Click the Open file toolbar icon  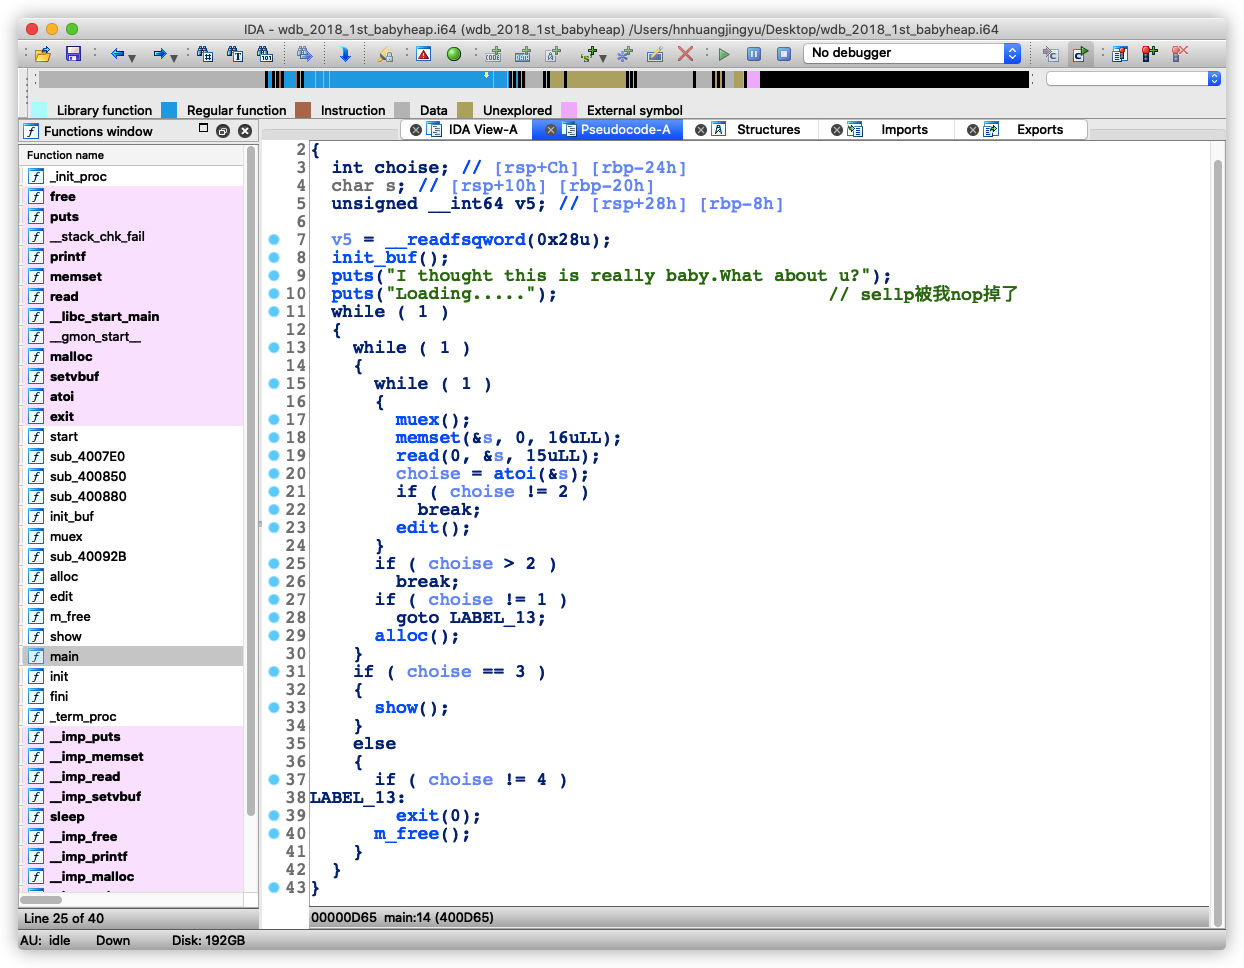coord(42,54)
